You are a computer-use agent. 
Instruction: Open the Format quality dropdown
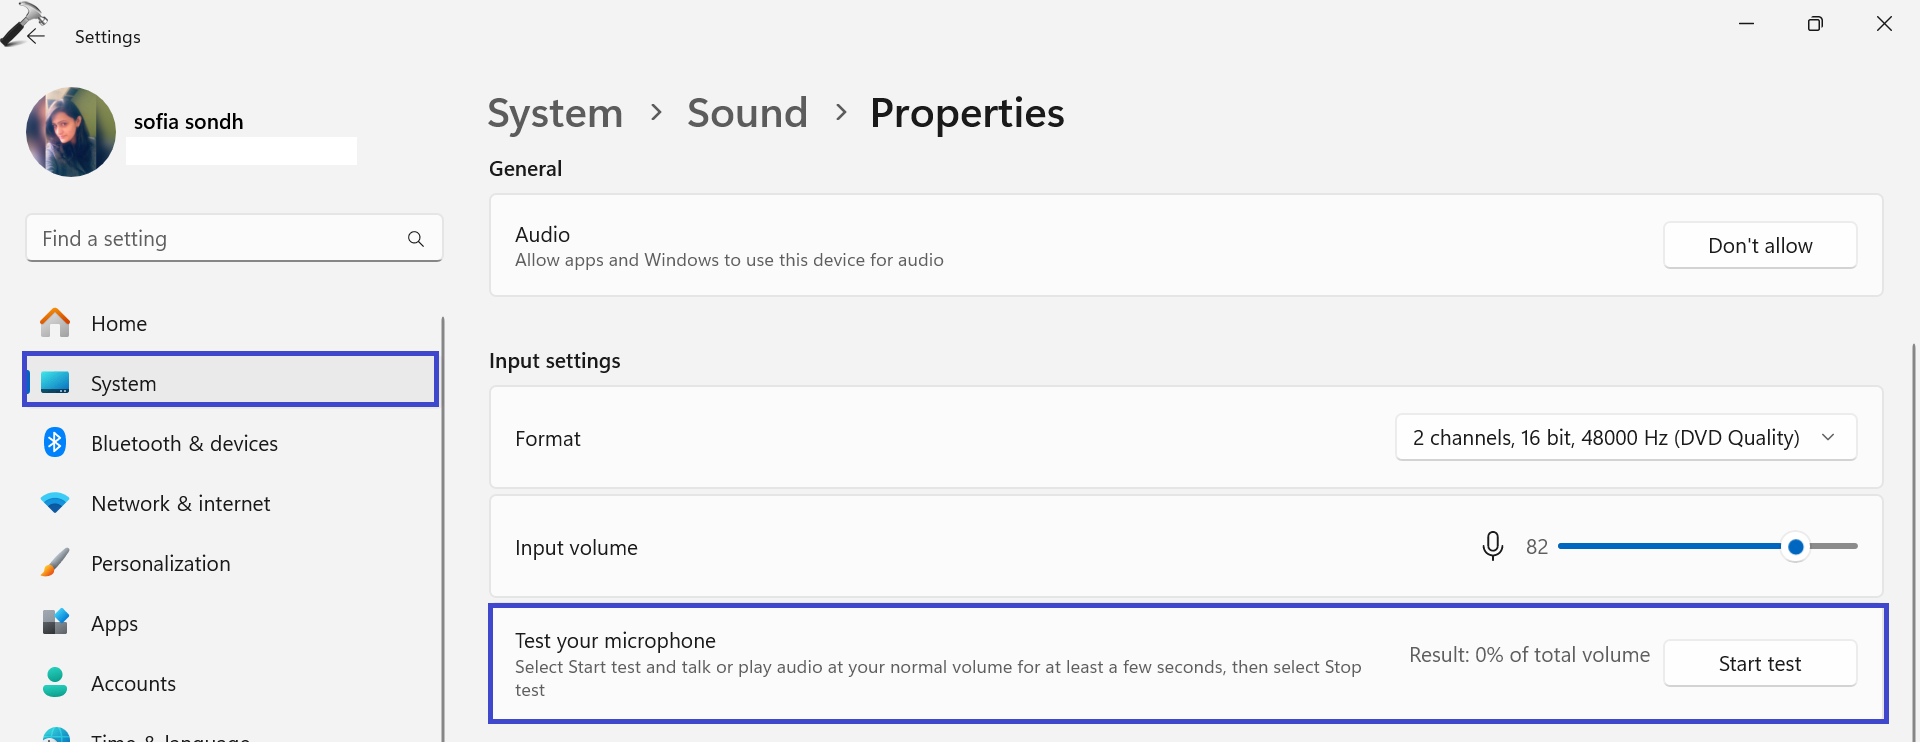pos(1605,438)
